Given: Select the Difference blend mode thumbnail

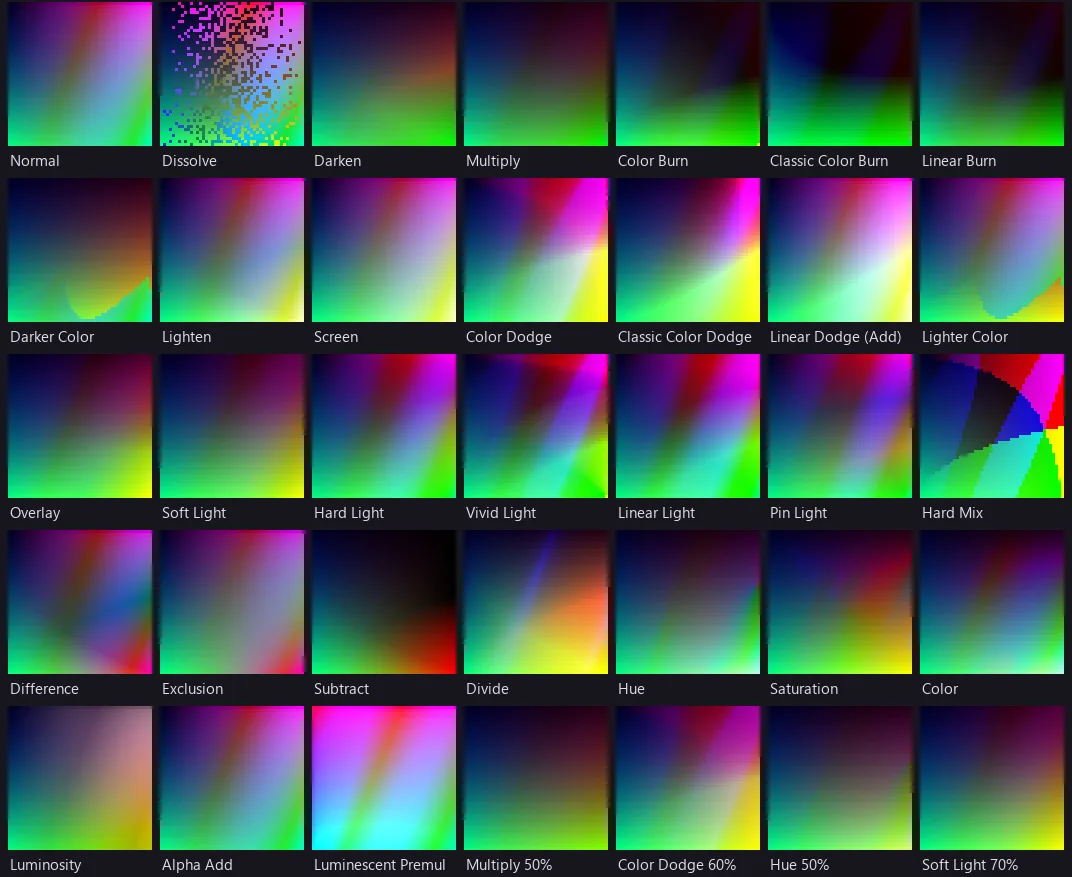Looking at the screenshot, I should click(x=80, y=602).
